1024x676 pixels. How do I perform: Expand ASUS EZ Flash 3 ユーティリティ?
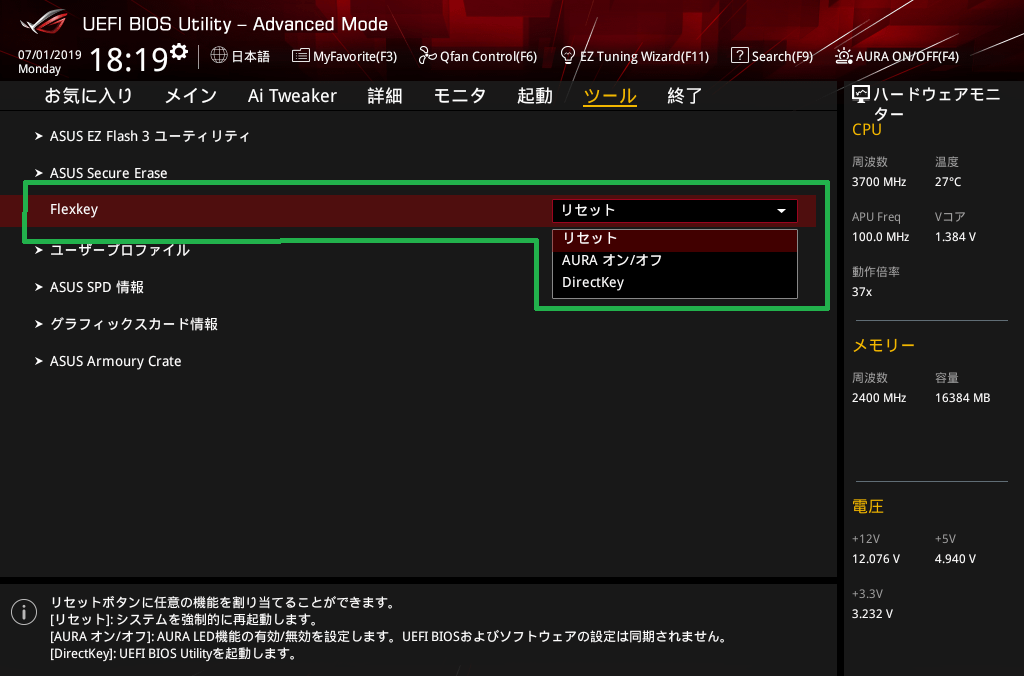[x=150, y=136]
